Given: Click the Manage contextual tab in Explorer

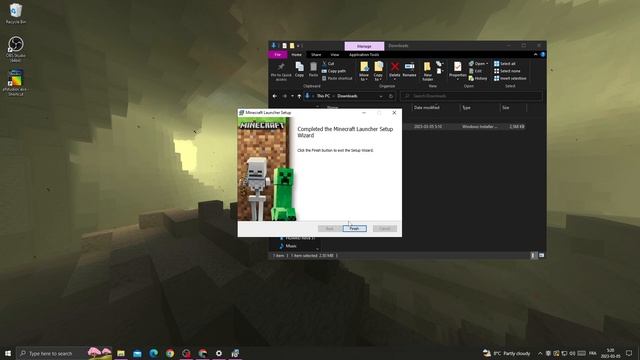Looking at the screenshot, I should click(x=364, y=46).
